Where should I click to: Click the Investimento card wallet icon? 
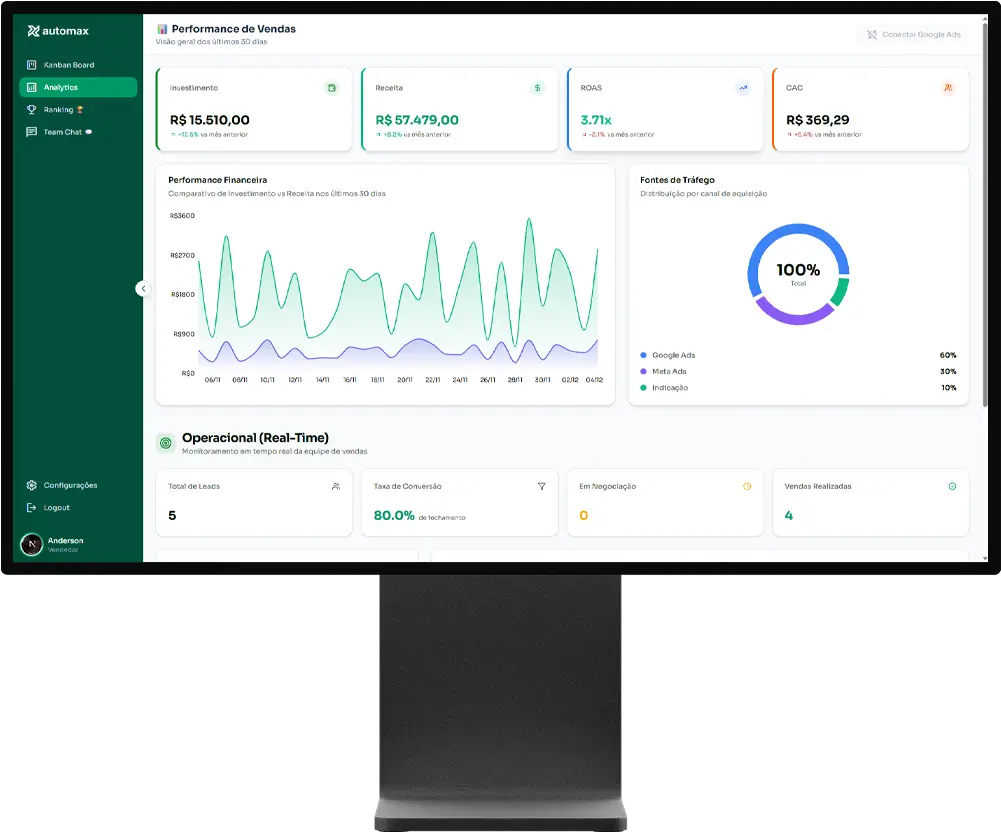click(331, 88)
